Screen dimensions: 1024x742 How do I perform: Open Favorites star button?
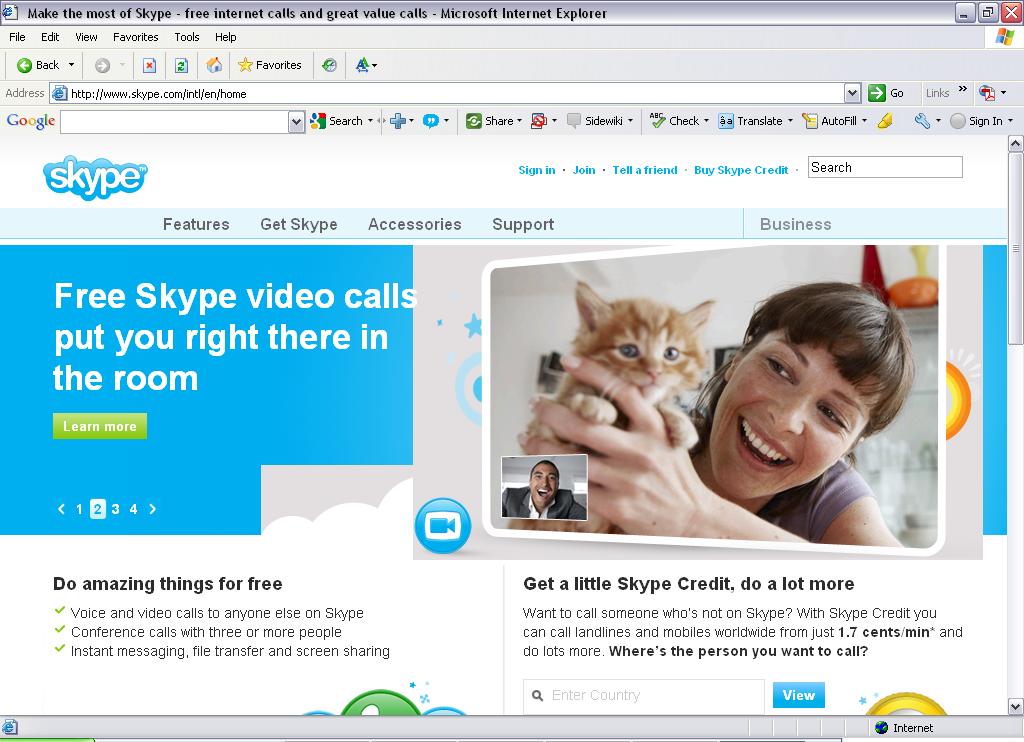[x=270, y=65]
